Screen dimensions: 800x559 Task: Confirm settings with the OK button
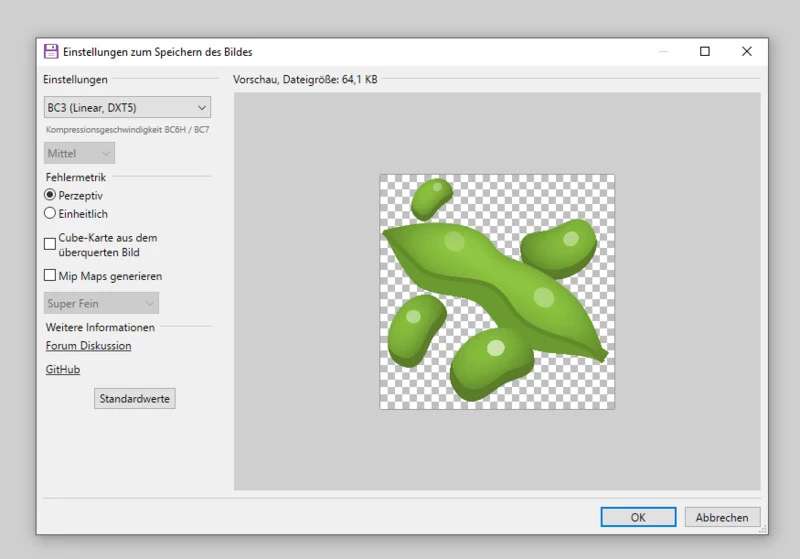pos(638,517)
